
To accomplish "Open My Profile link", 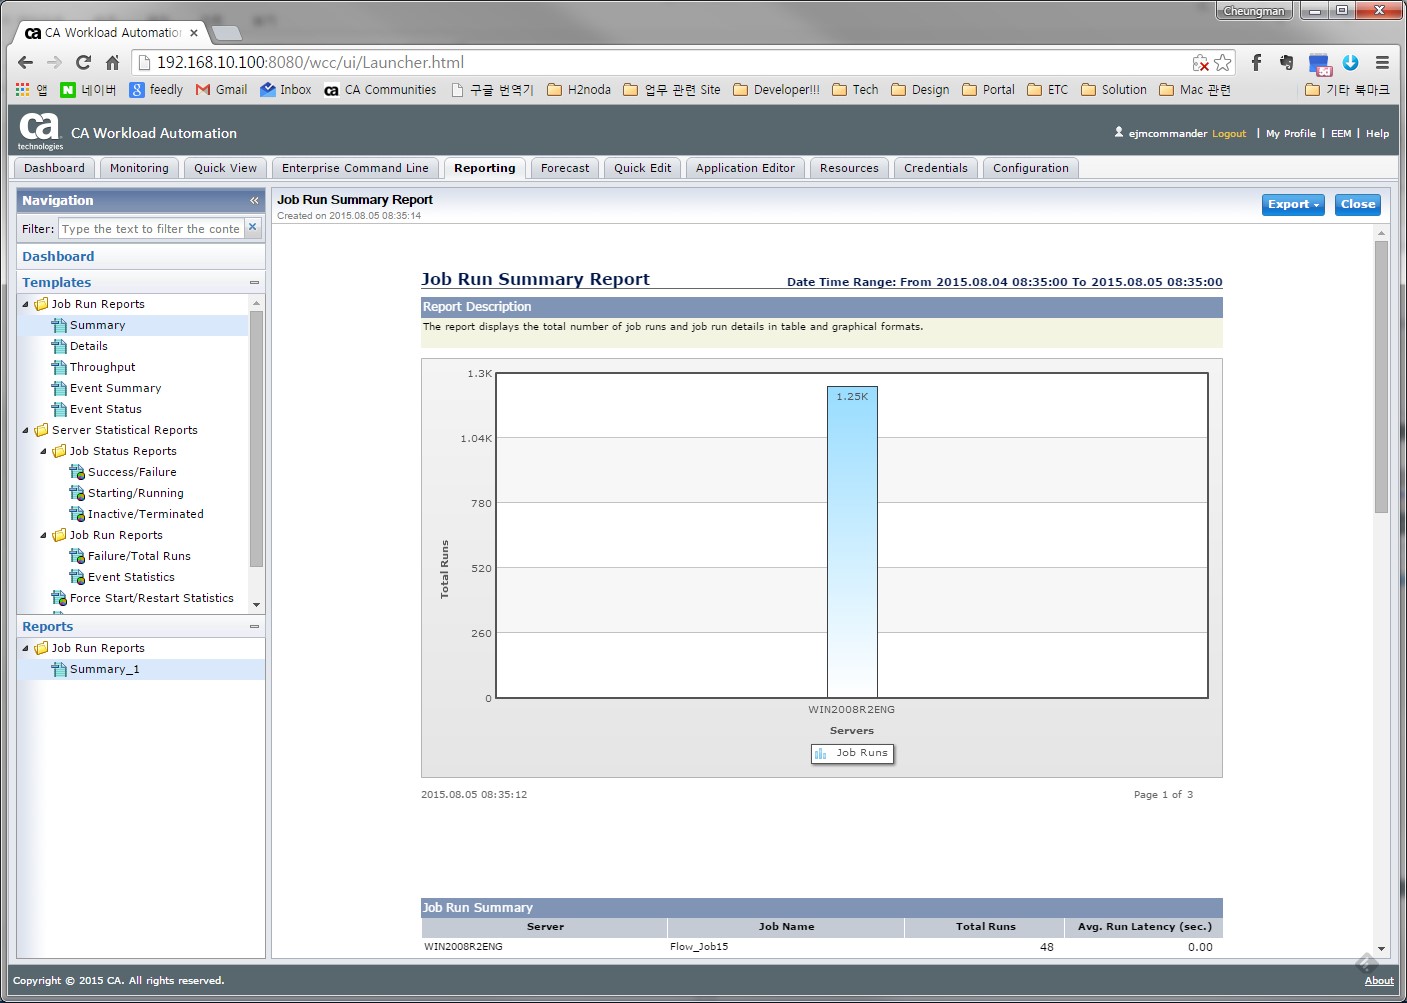I will point(1291,134).
